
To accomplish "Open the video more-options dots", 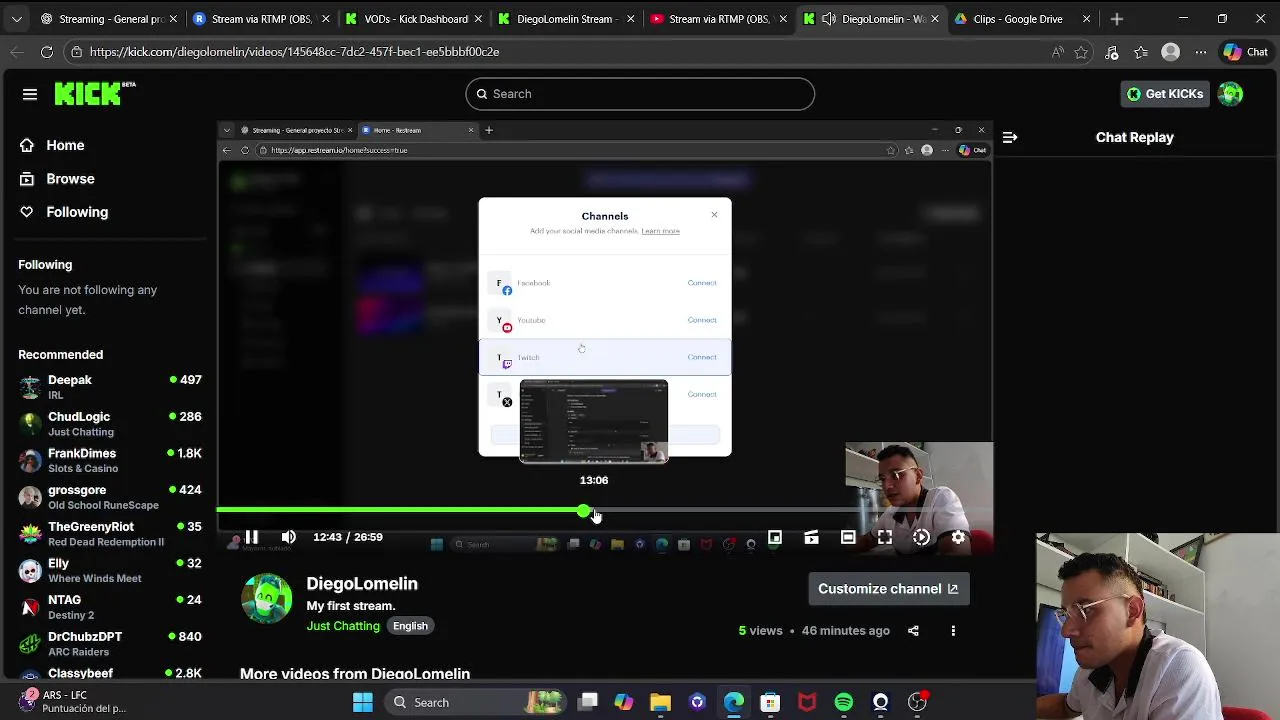I will (x=953, y=631).
